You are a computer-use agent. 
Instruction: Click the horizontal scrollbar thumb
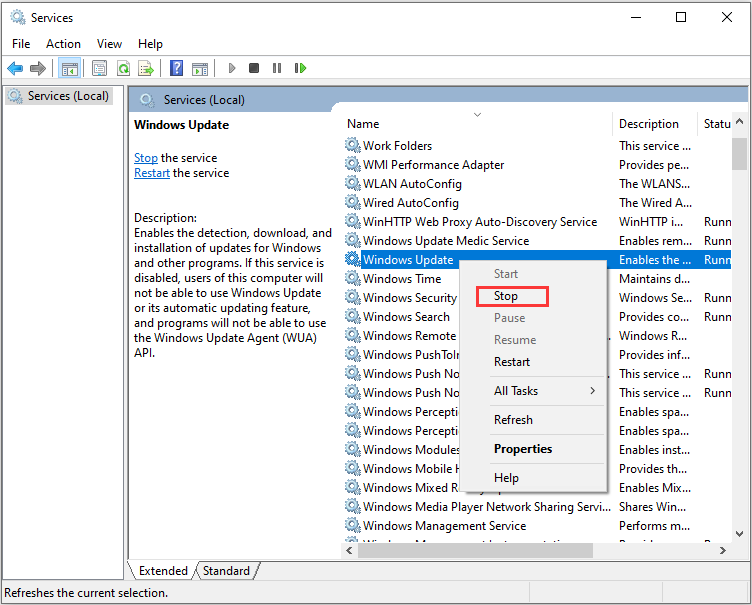475,550
